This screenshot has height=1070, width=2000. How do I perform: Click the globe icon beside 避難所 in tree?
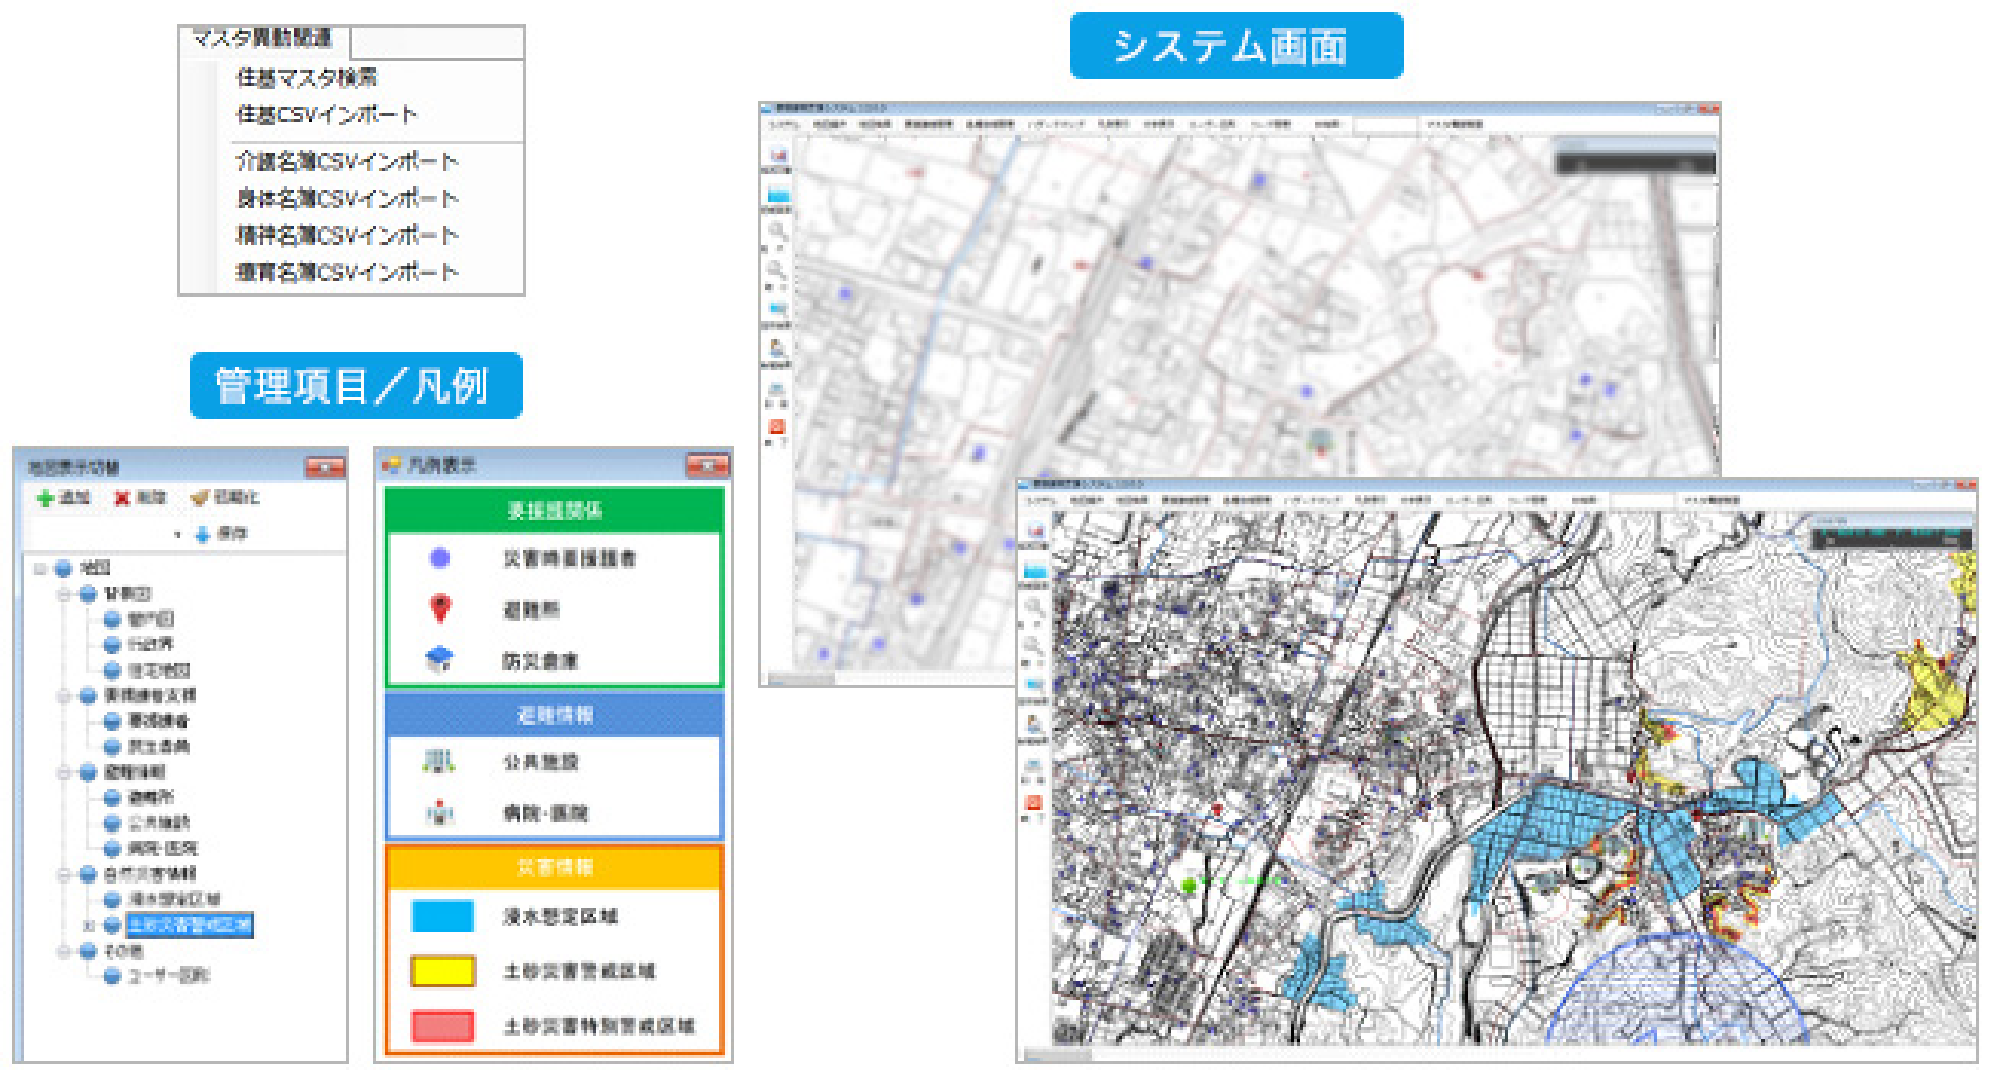[113, 798]
